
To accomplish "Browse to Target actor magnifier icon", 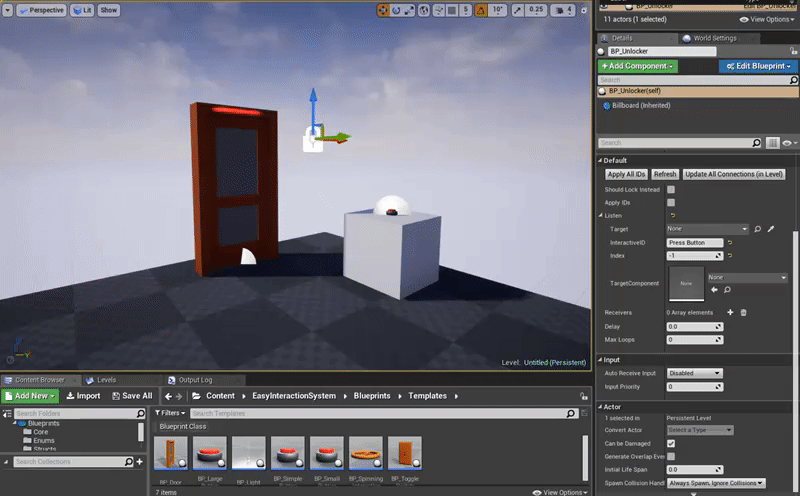I will click(x=758, y=229).
